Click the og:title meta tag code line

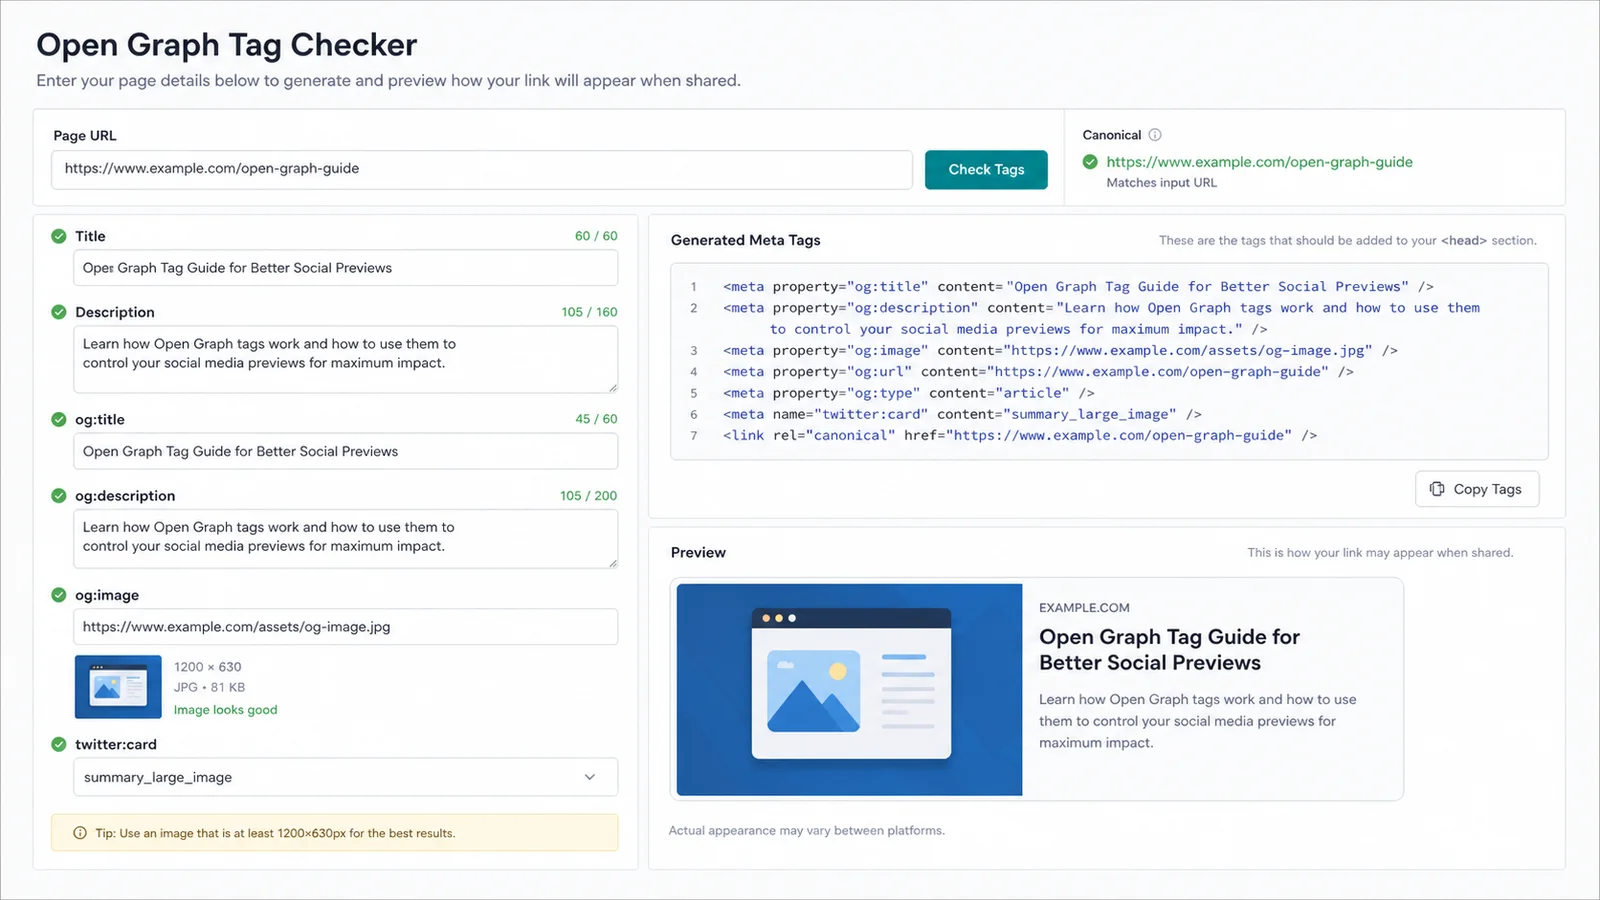pyautogui.click(x=1078, y=286)
